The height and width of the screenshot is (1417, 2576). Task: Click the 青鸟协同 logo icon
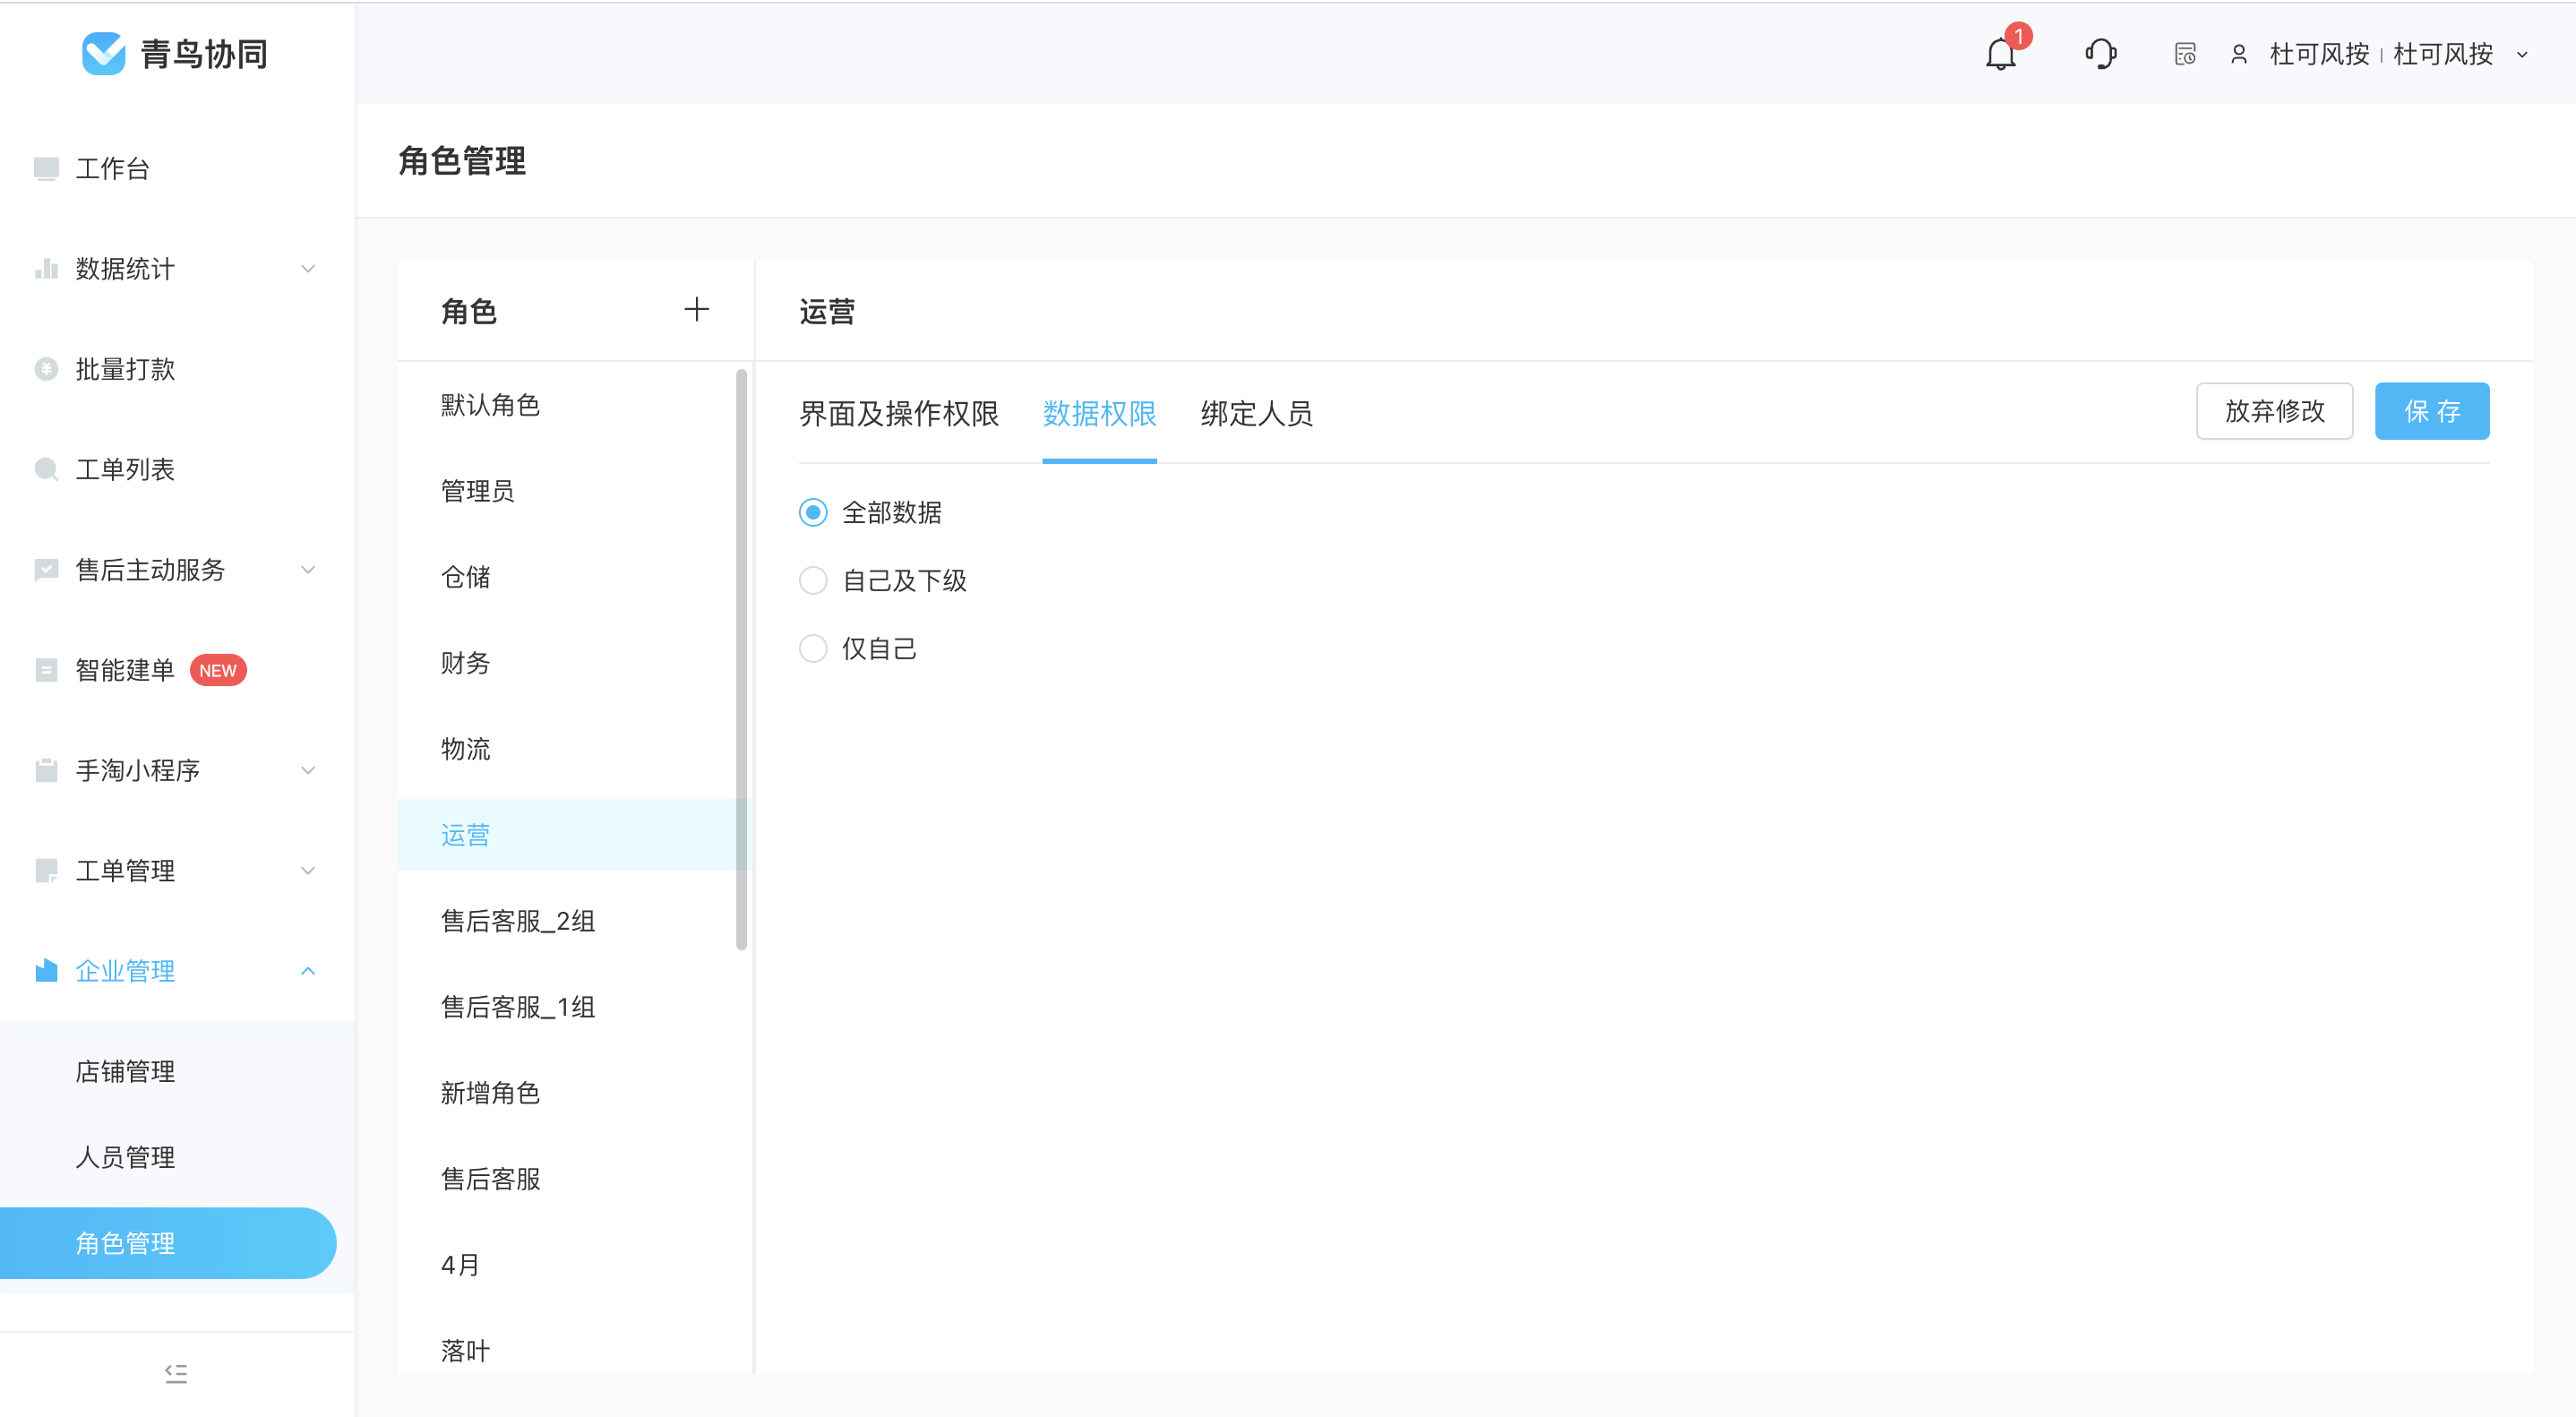(103, 53)
